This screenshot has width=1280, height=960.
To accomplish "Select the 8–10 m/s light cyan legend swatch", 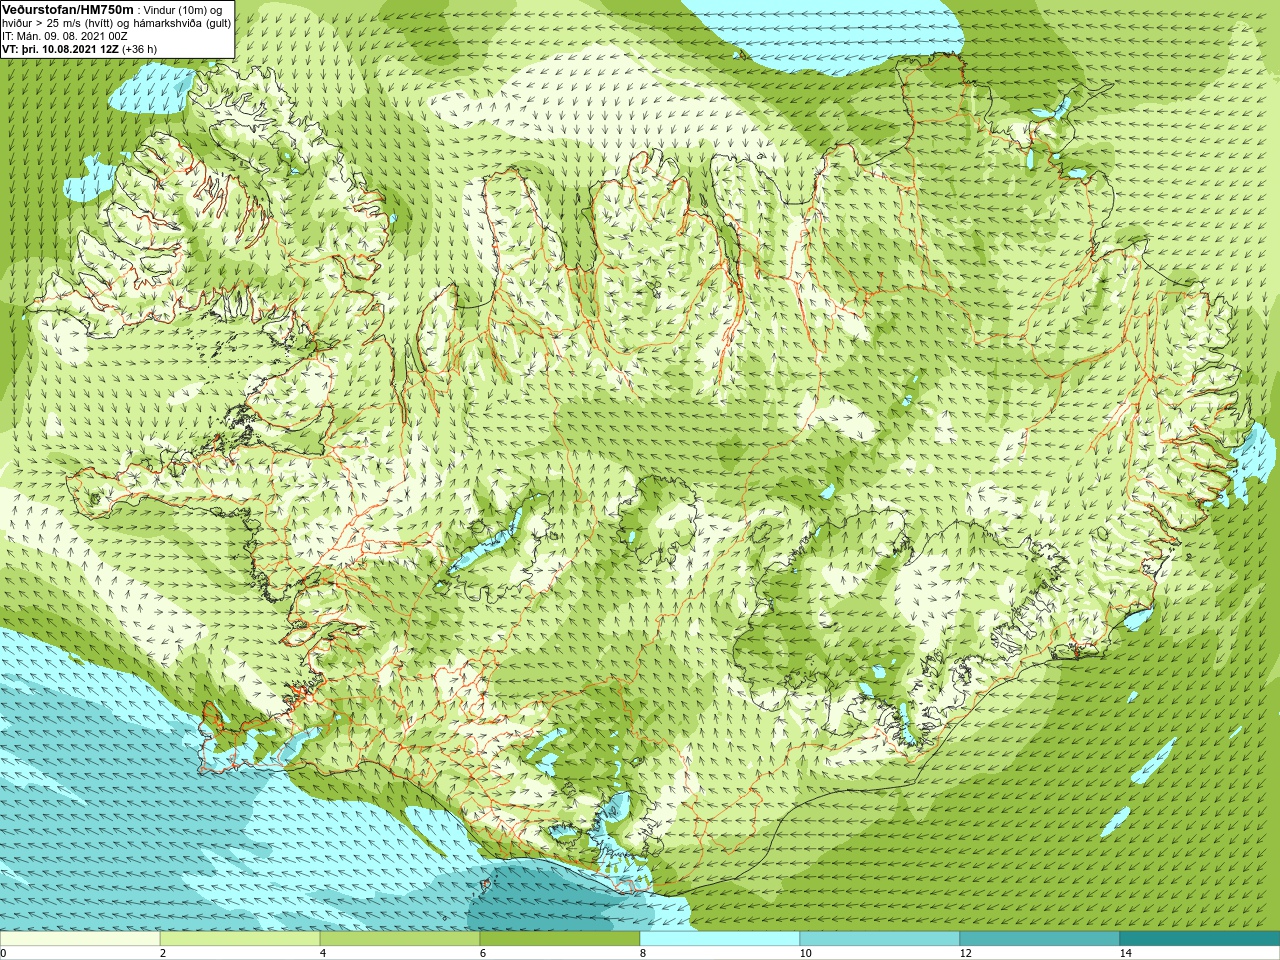I will coord(720,939).
